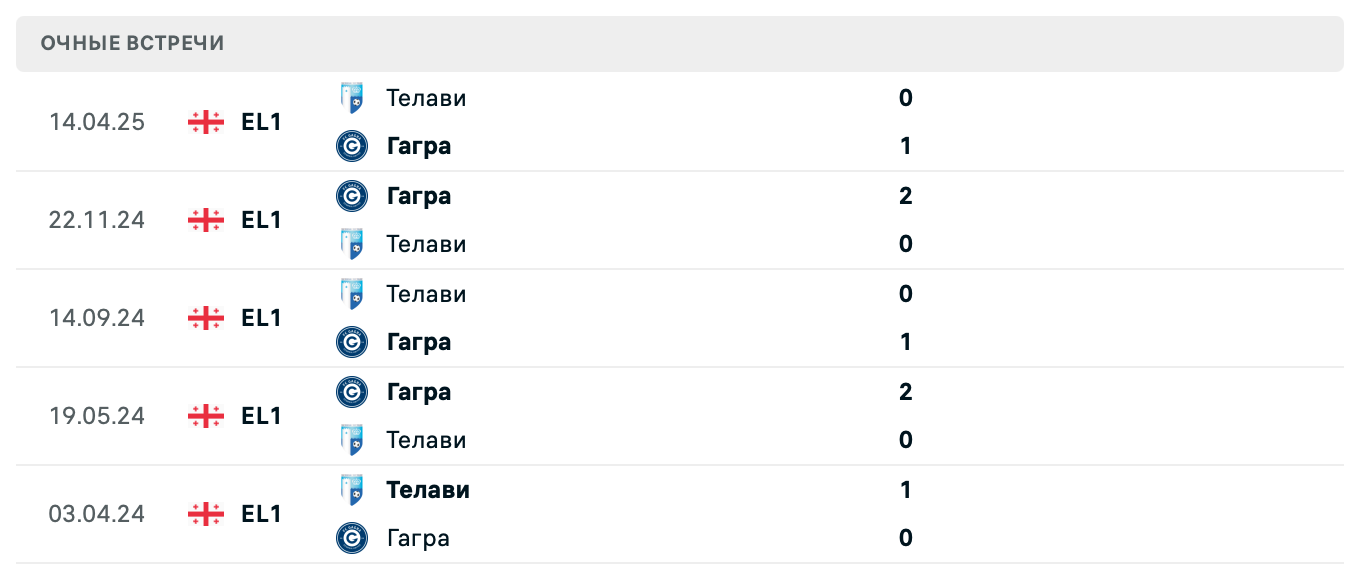
Task: Select team name Телави in 19.05.24 match
Action: coord(426,440)
